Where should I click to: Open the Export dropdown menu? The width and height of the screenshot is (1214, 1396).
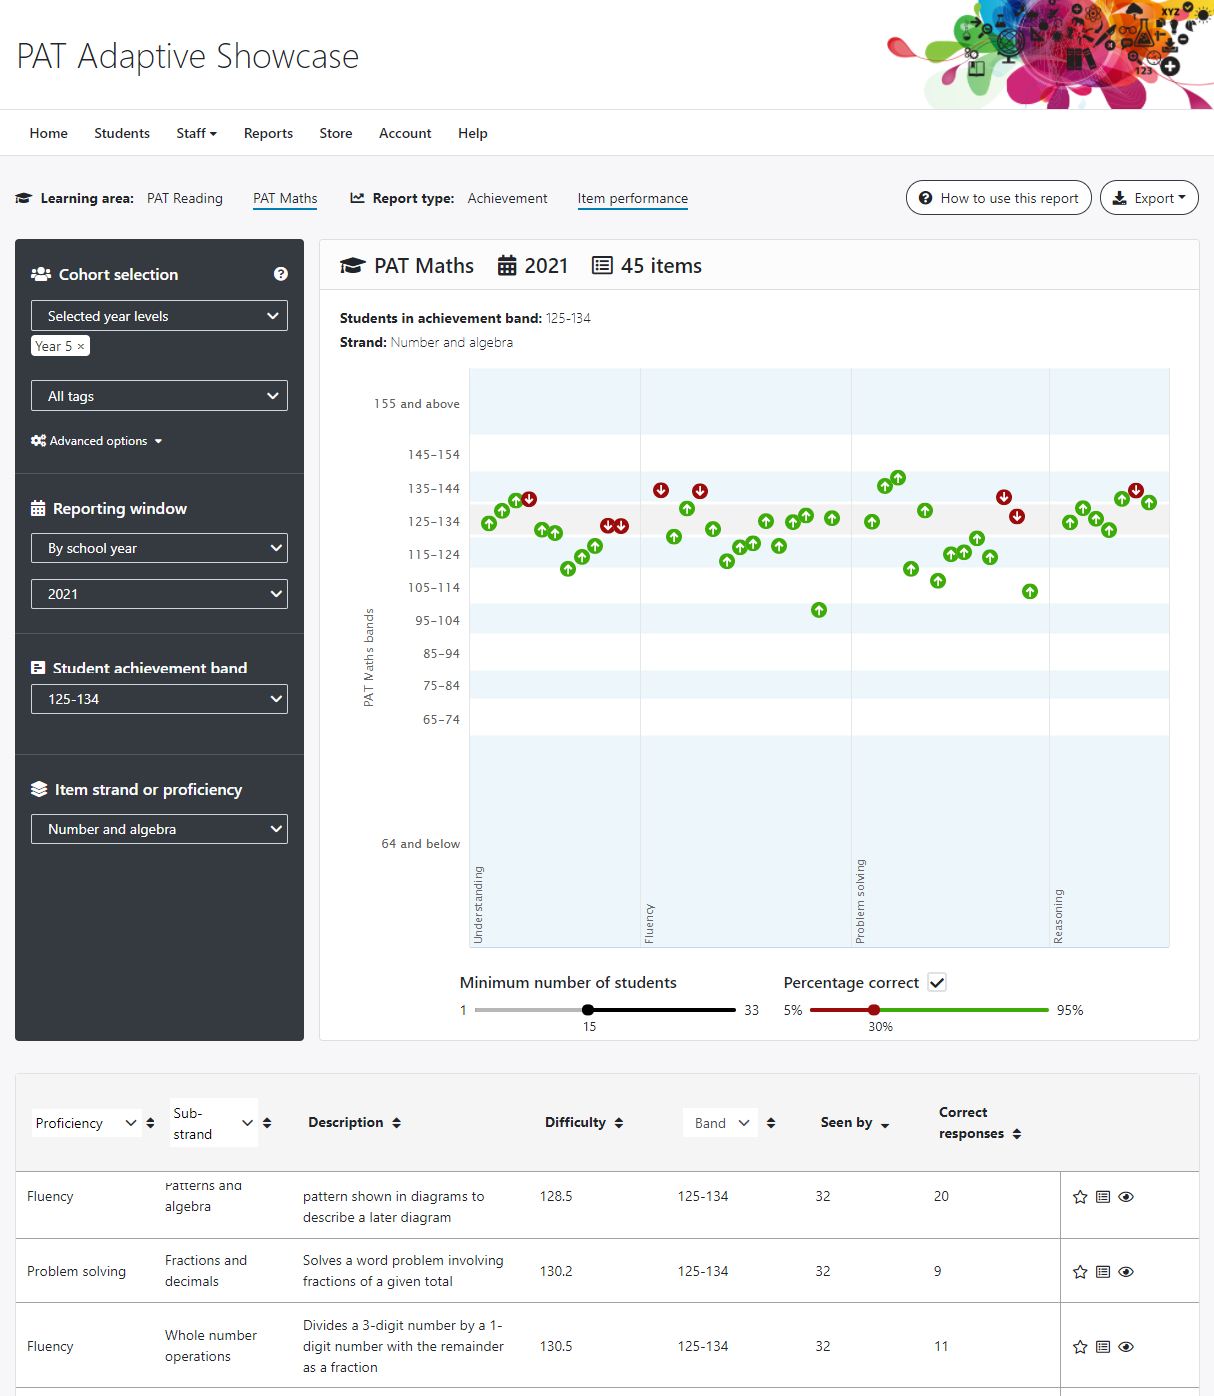1149,198
